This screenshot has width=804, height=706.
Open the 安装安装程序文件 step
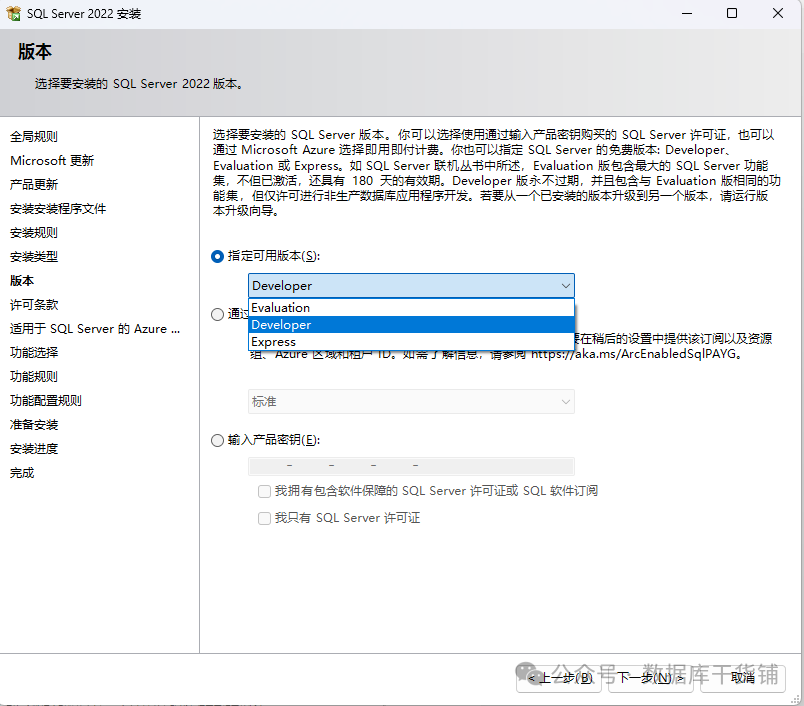pos(58,209)
